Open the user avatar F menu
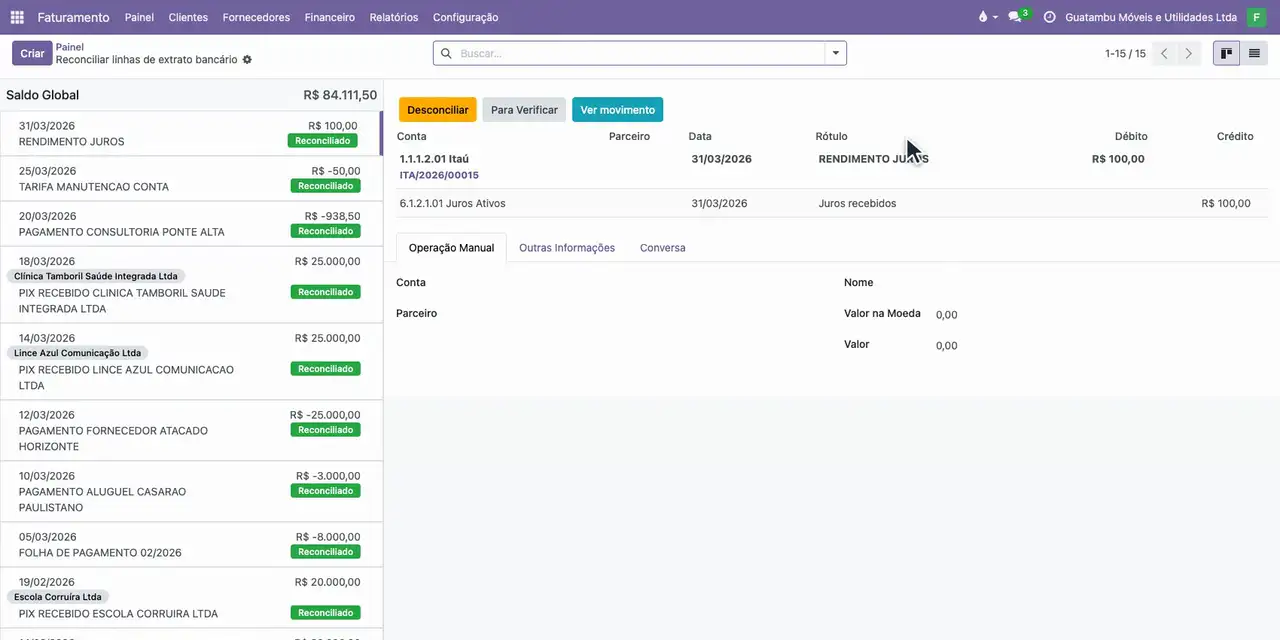The image size is (1280, 640). point(1256,17)
